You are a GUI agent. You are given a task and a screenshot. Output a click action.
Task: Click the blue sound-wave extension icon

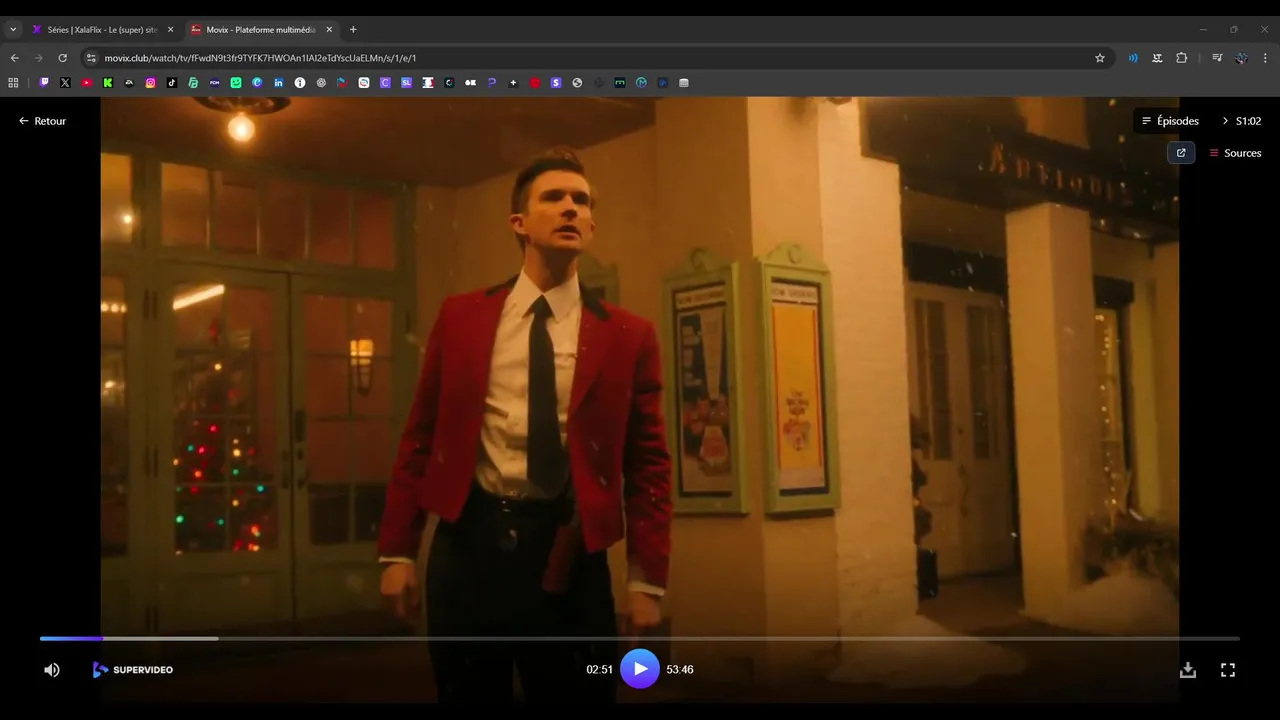tap(1133, 58)
